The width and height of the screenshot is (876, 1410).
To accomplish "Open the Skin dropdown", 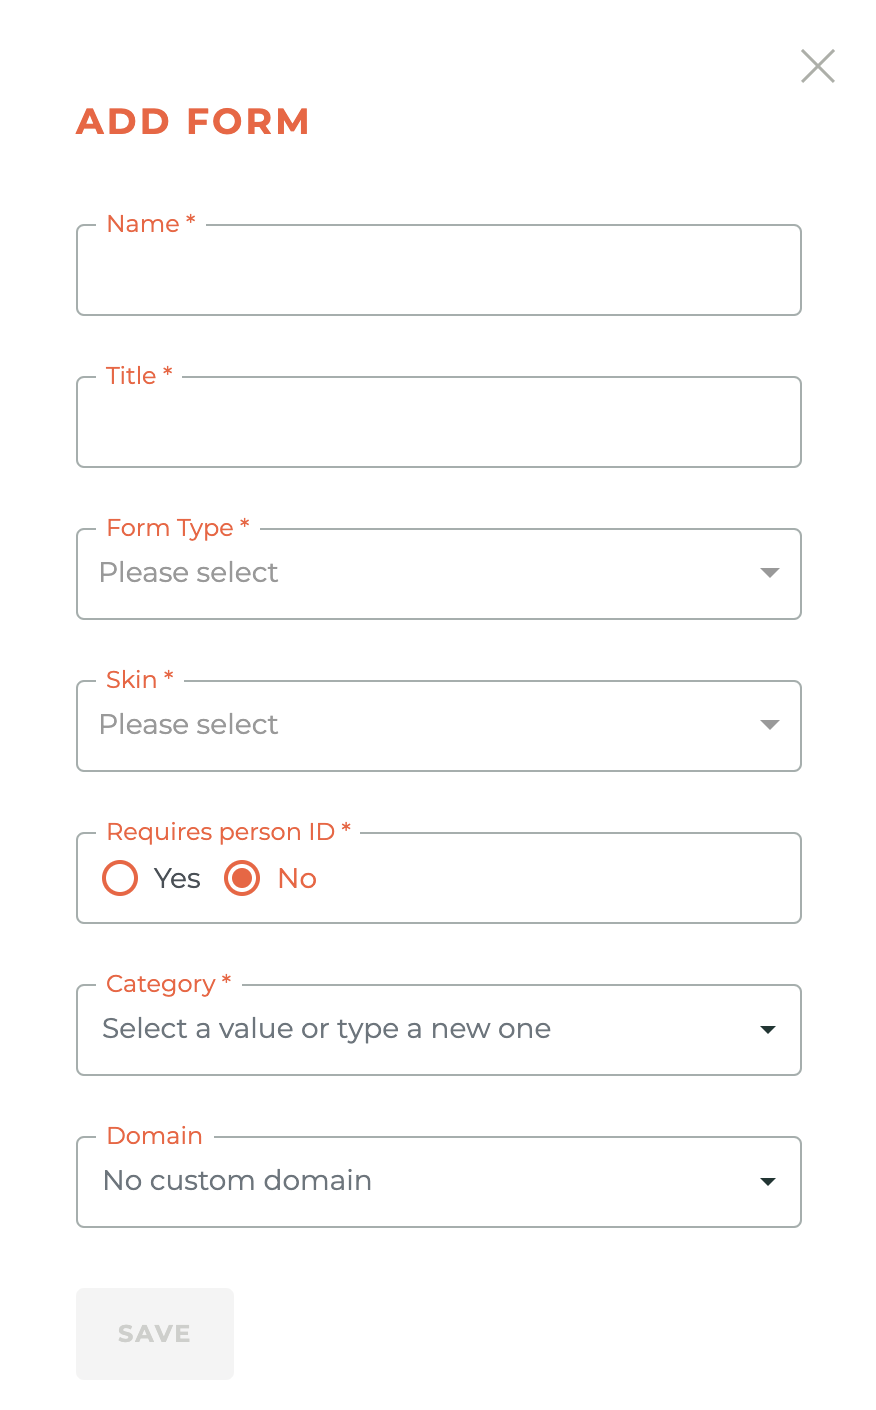I will 439,725.
